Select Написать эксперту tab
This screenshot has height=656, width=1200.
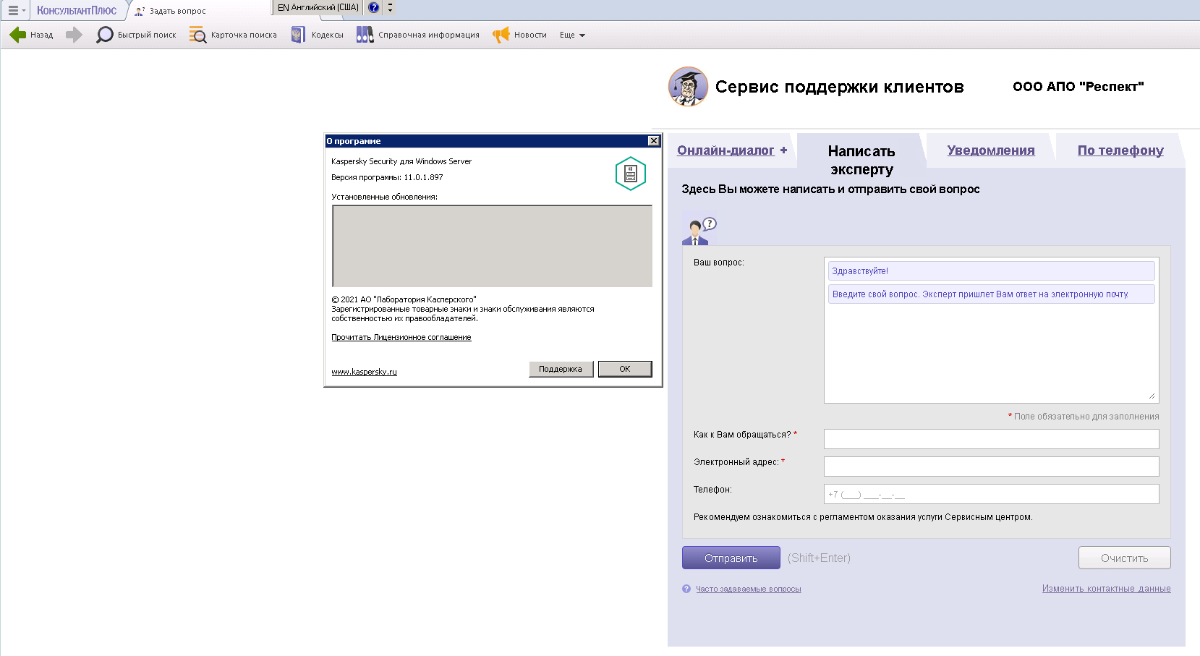861,159
